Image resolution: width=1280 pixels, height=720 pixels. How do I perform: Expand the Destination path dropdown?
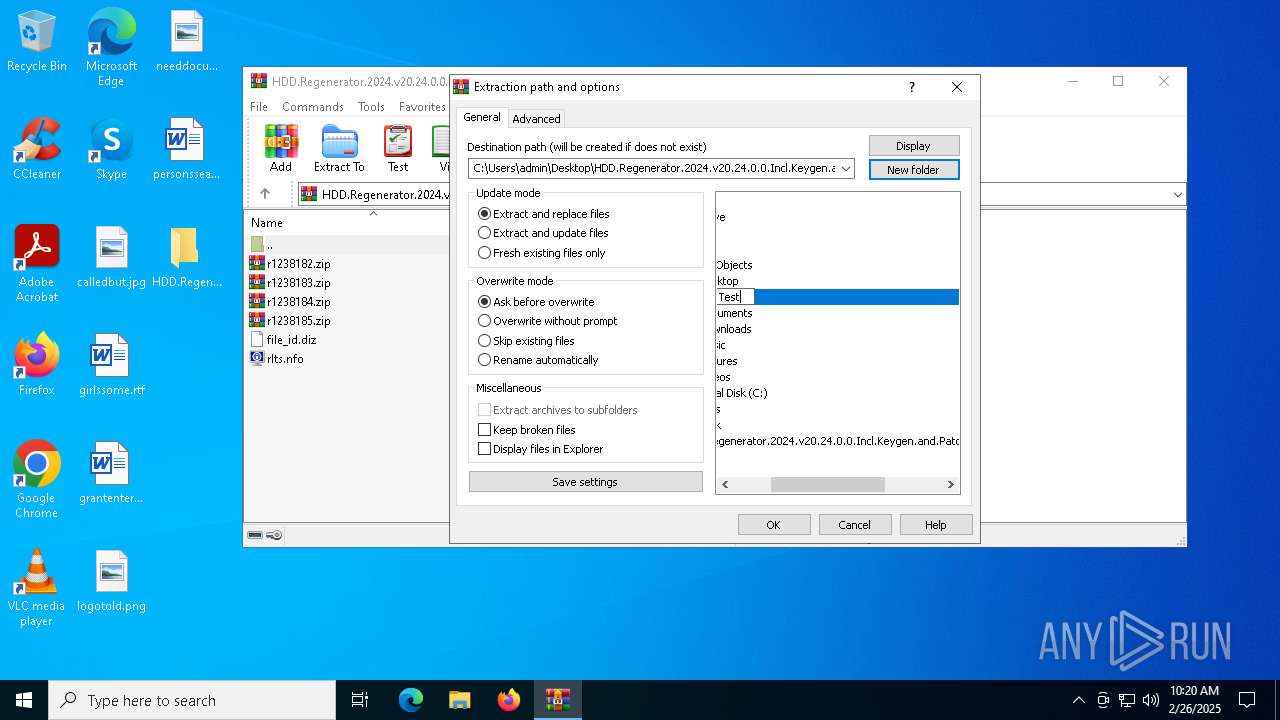(846, 169)
